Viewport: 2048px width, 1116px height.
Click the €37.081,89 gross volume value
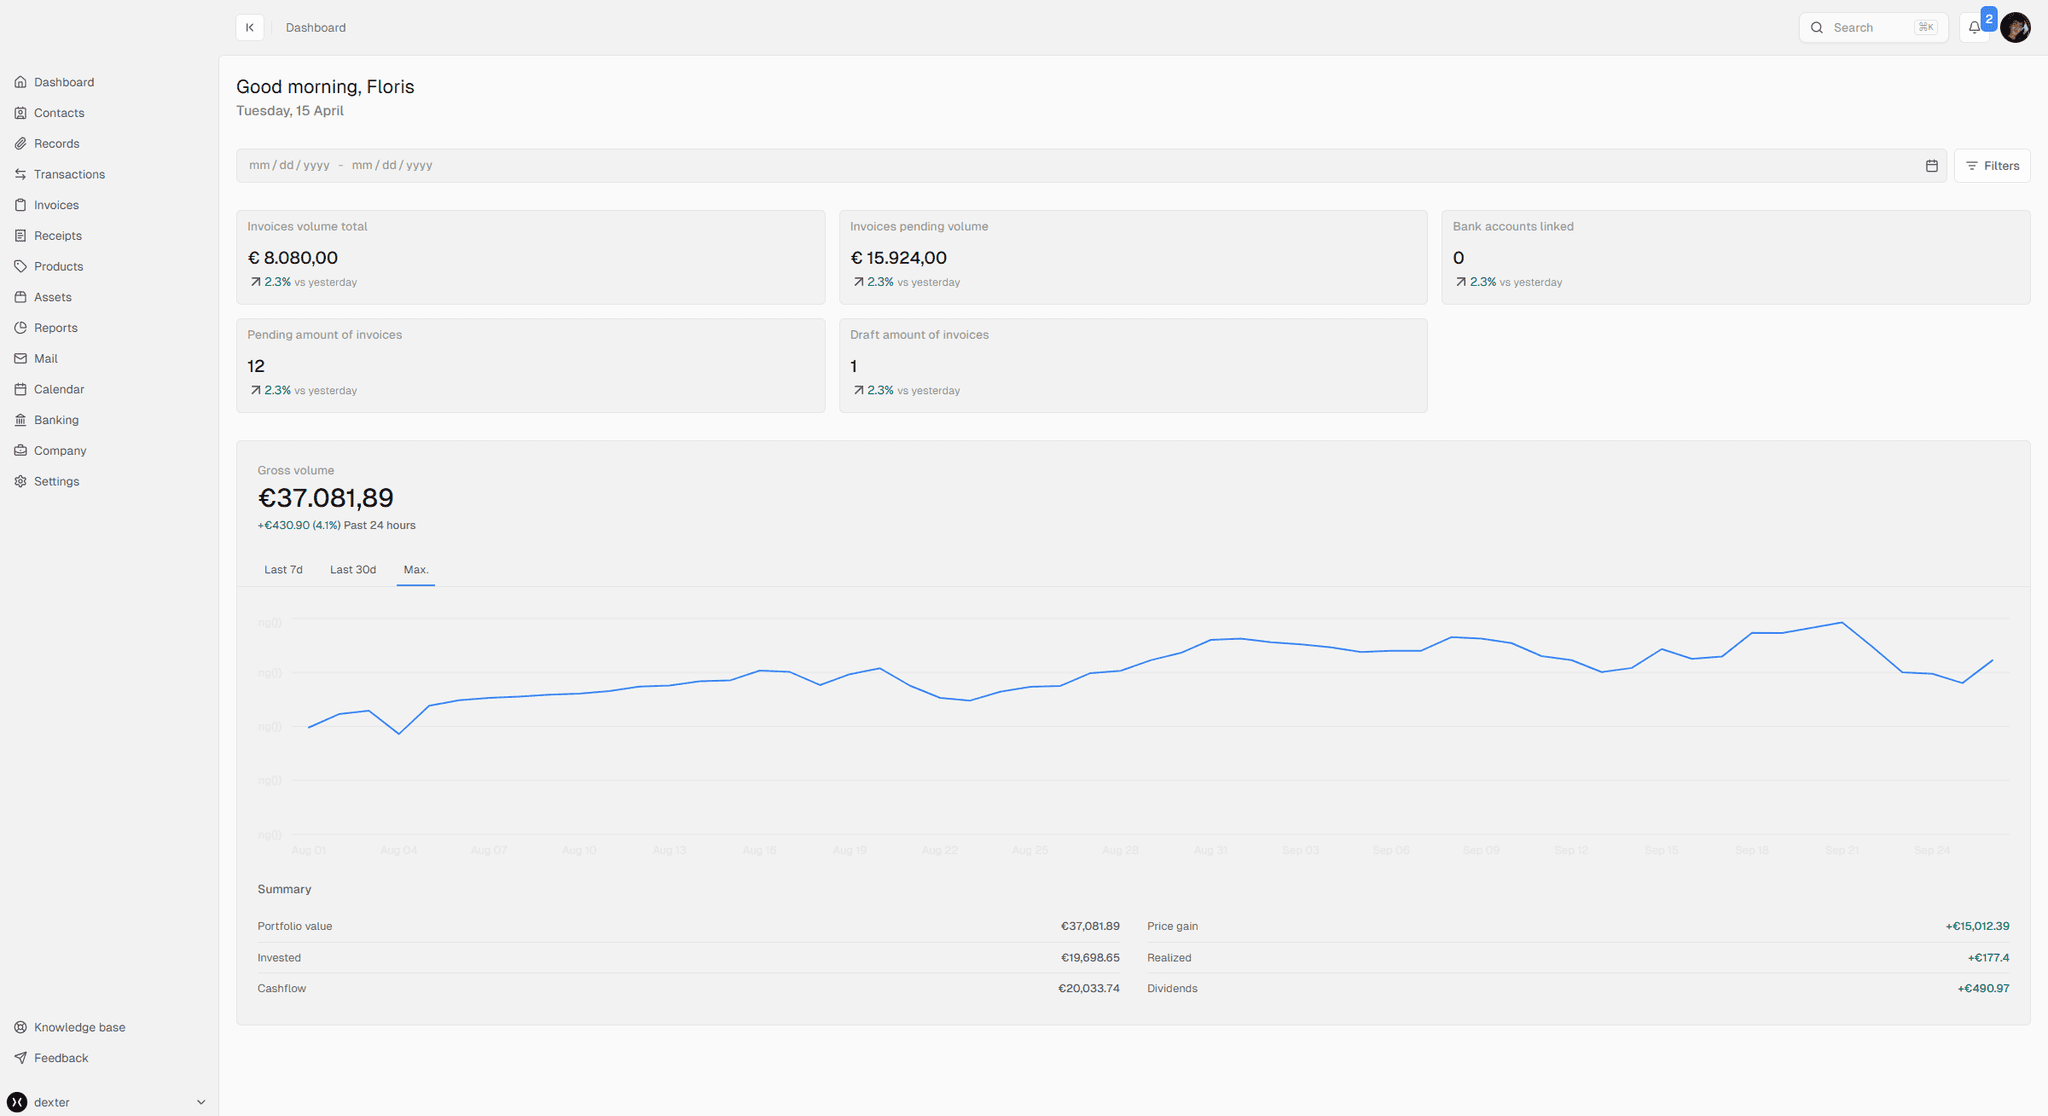(326, 498)
